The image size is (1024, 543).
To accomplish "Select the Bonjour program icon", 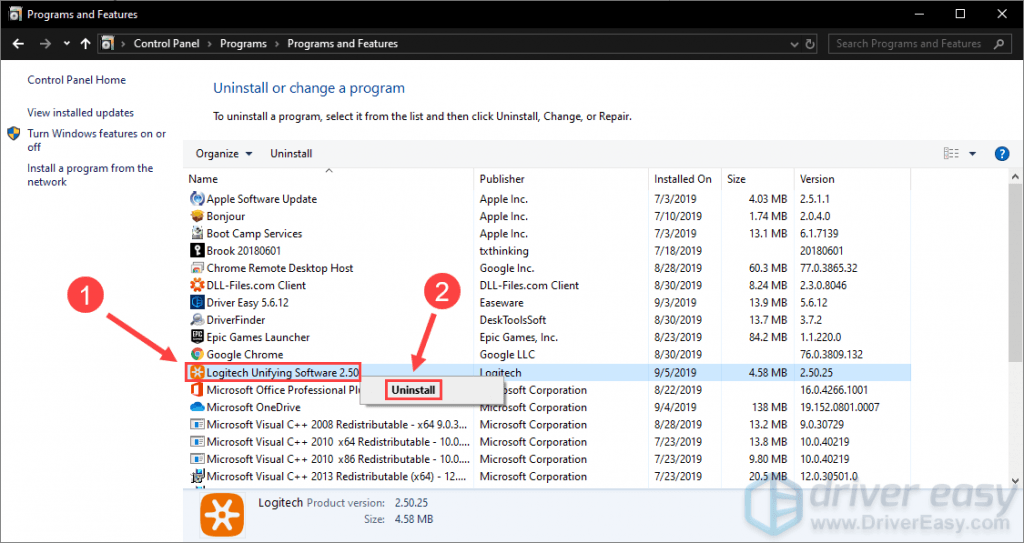I will (x=197, y=216).
